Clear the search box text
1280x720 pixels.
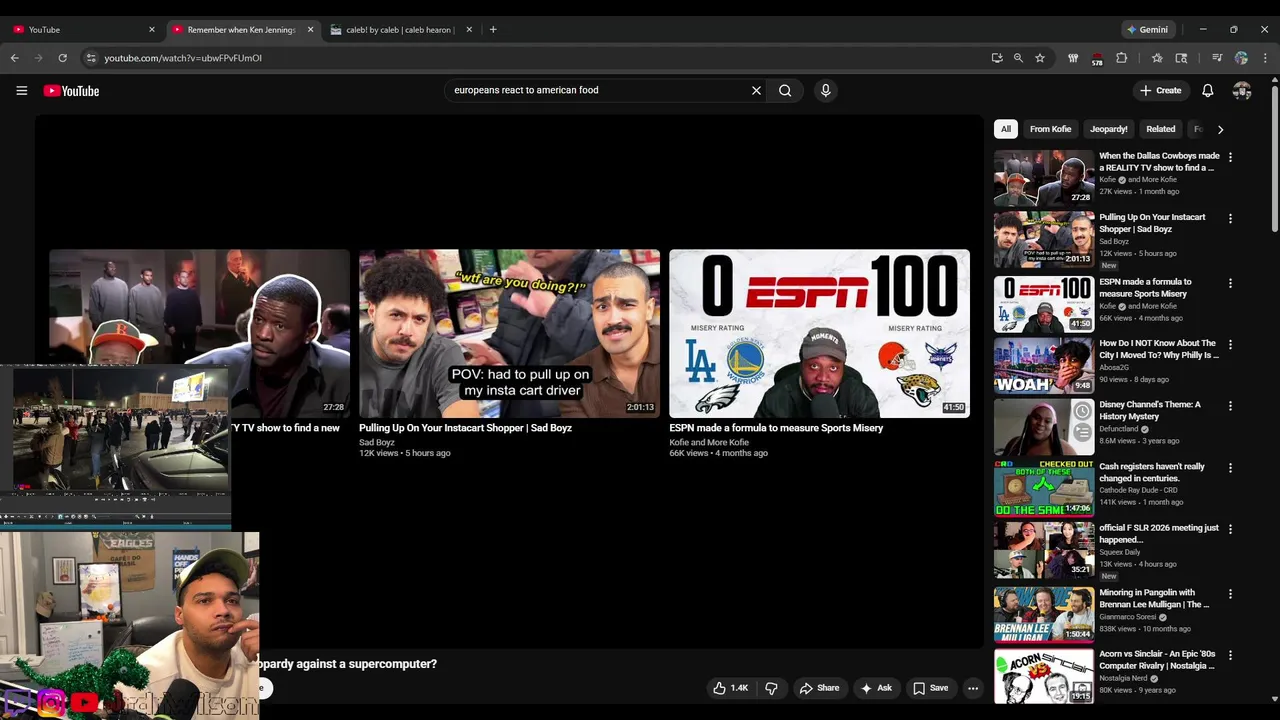pos(756,90)
